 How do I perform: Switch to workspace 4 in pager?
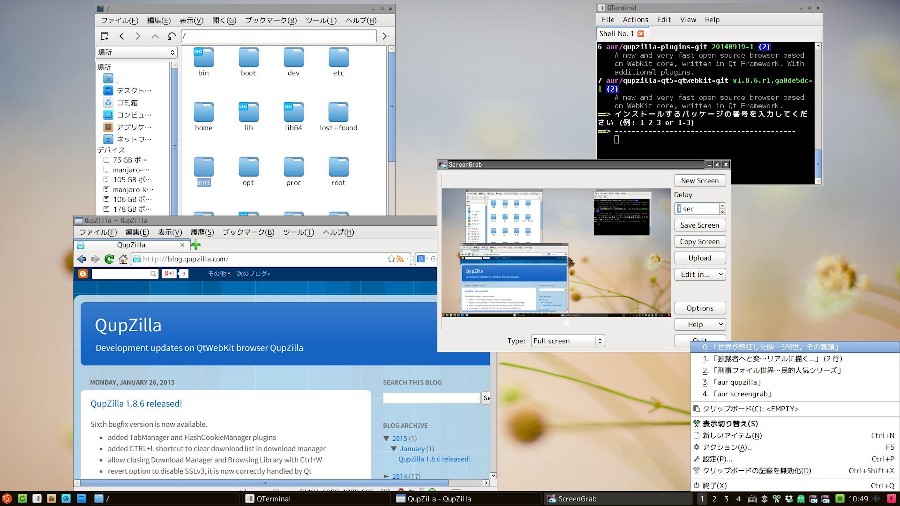(738, 499)
